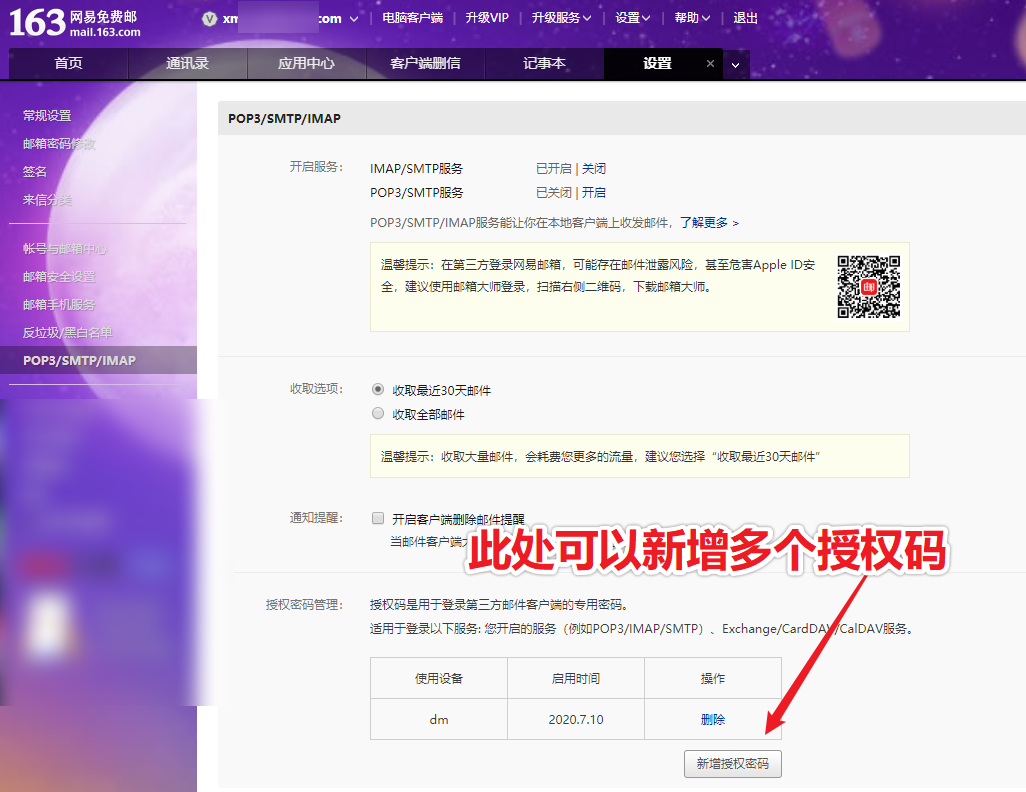Expand the 升级服务 menu
Image resolution: width=1026 pixels, height=792 pixels.
point(561,18)
